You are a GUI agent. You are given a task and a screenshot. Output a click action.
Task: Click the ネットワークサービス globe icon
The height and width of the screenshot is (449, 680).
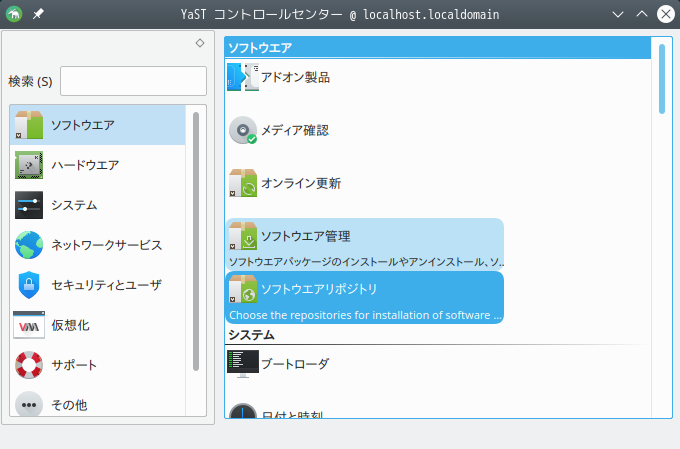[x=29, y=245]
